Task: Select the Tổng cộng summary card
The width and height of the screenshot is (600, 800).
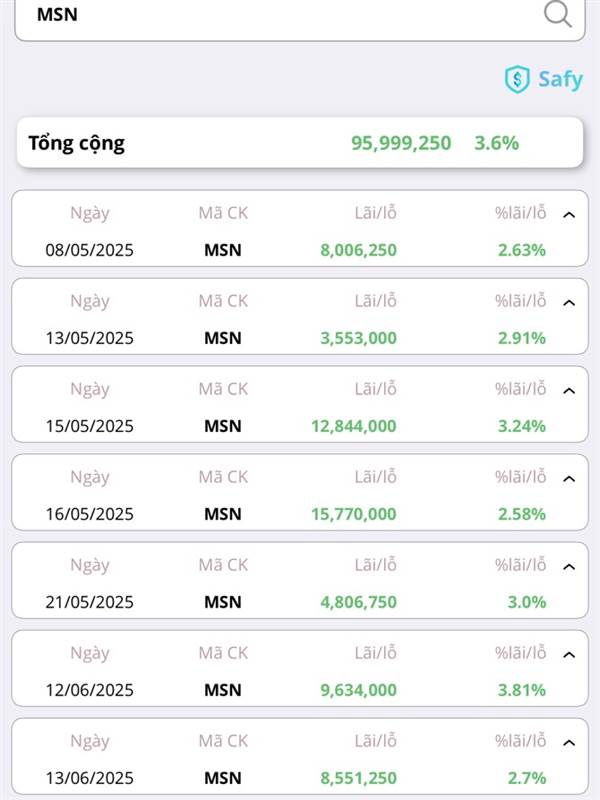Action: (300, 143)
